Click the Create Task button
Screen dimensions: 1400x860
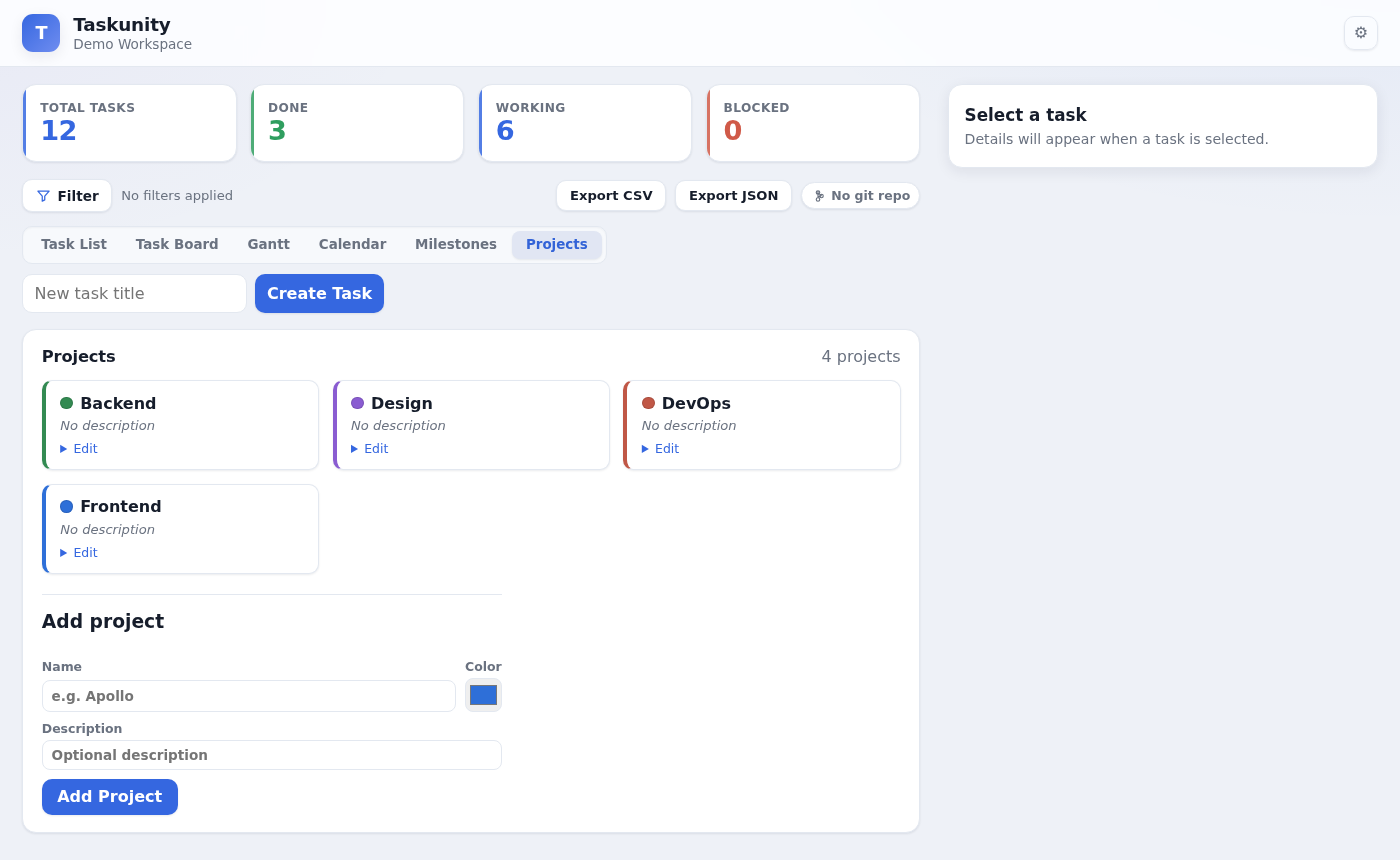click(x=319, y=294)
